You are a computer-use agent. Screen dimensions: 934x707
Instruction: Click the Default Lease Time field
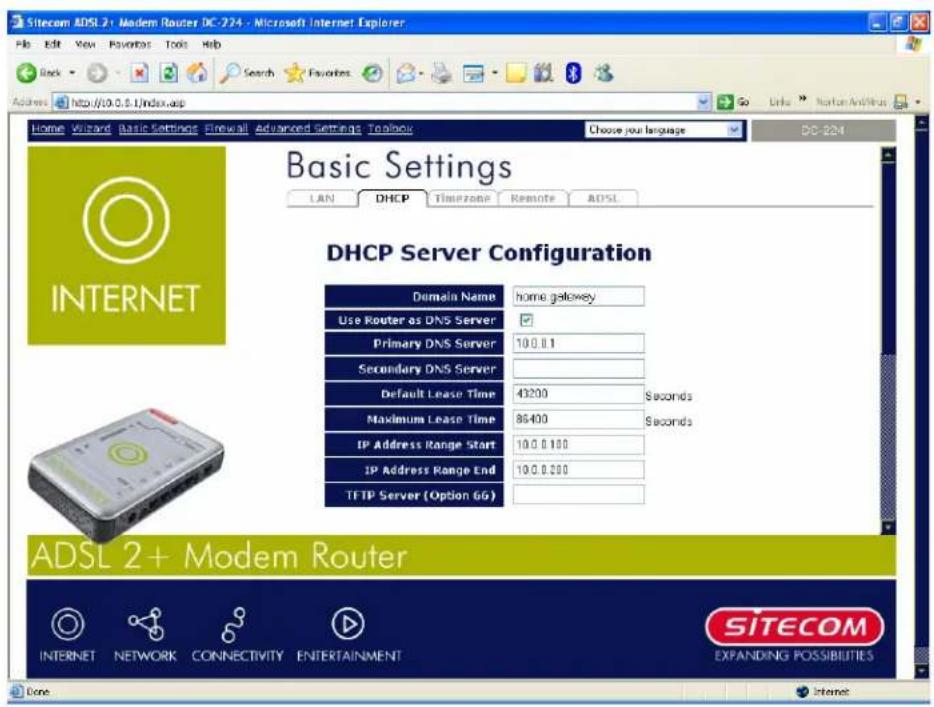pyautogui.click(x=578, y=394)
